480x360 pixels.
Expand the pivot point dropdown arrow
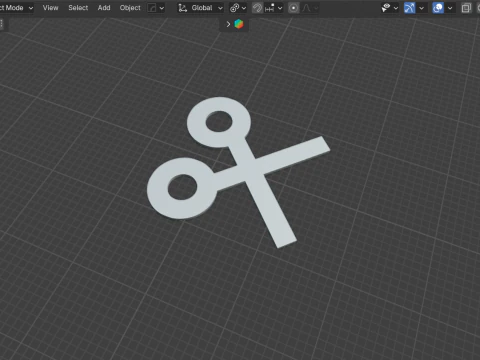[244, 8]
